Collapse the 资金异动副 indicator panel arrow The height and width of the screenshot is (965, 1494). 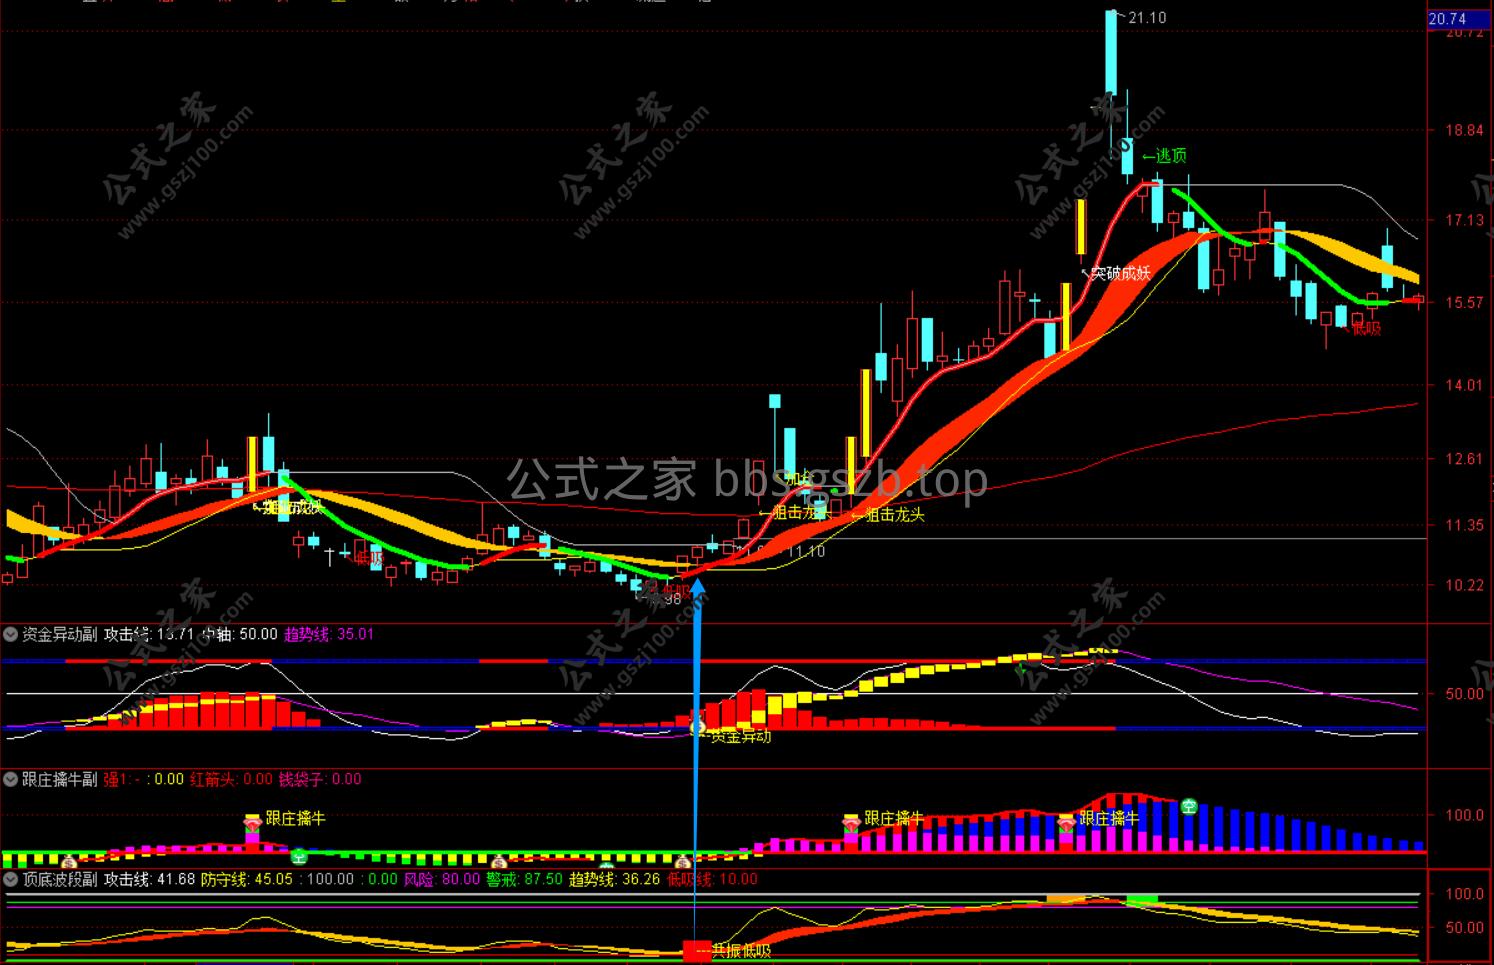[10, 634]
